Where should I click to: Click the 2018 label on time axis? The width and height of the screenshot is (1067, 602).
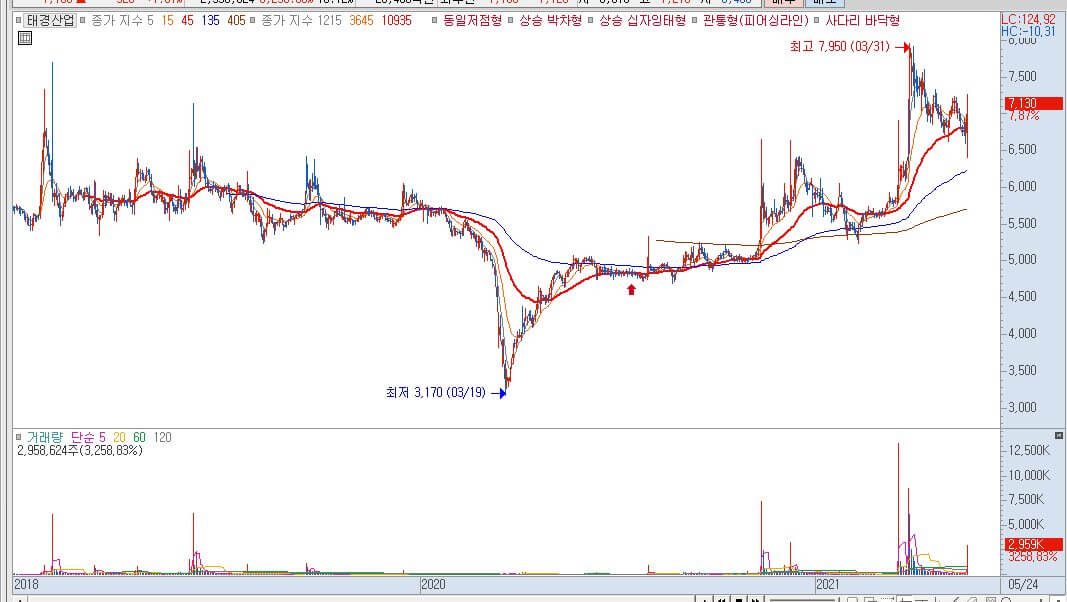(x=26, y=584)
